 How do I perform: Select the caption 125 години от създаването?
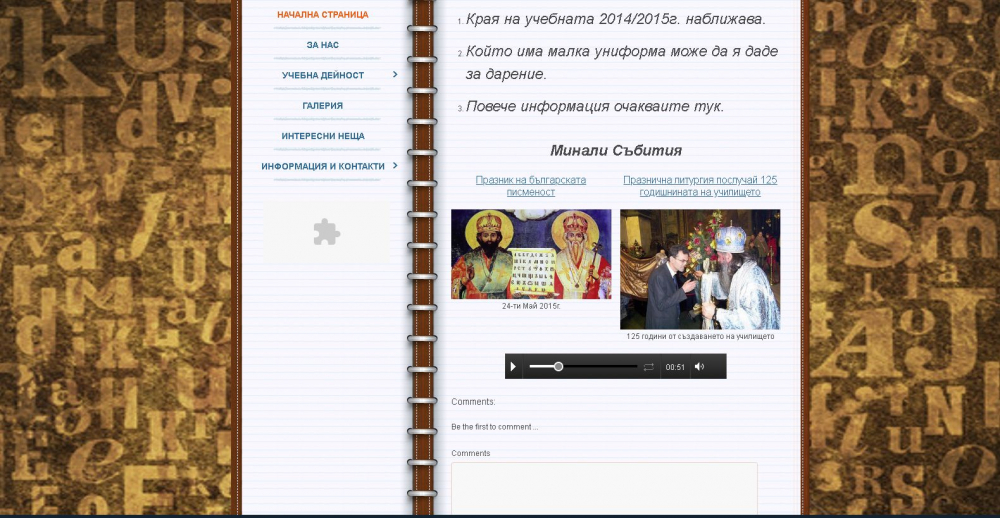700,336
